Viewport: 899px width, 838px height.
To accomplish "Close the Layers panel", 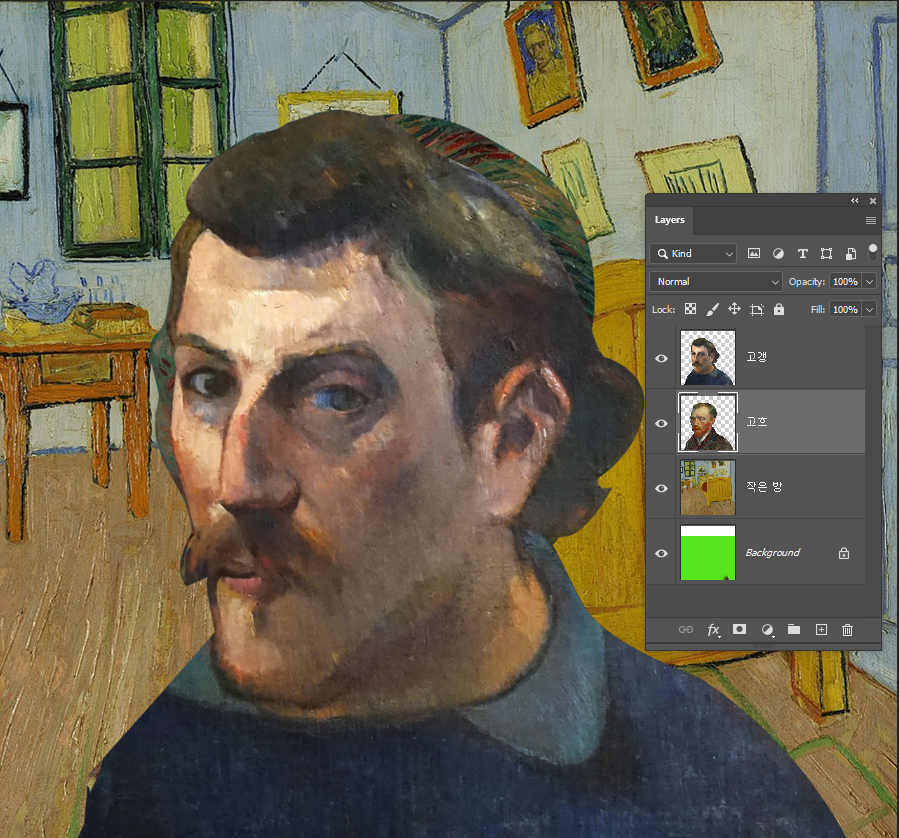I will (x=873, y=201).
